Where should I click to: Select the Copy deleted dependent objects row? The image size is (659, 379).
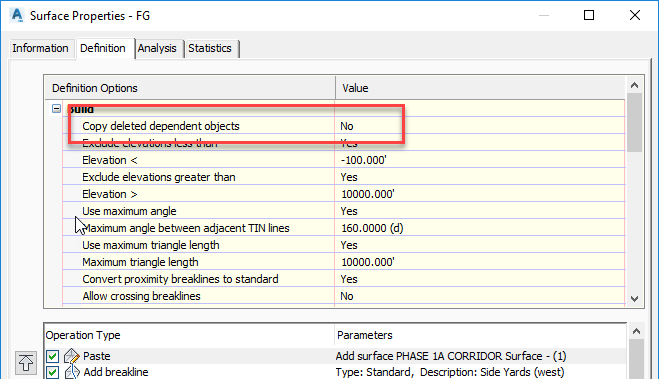tap(344, 126)
